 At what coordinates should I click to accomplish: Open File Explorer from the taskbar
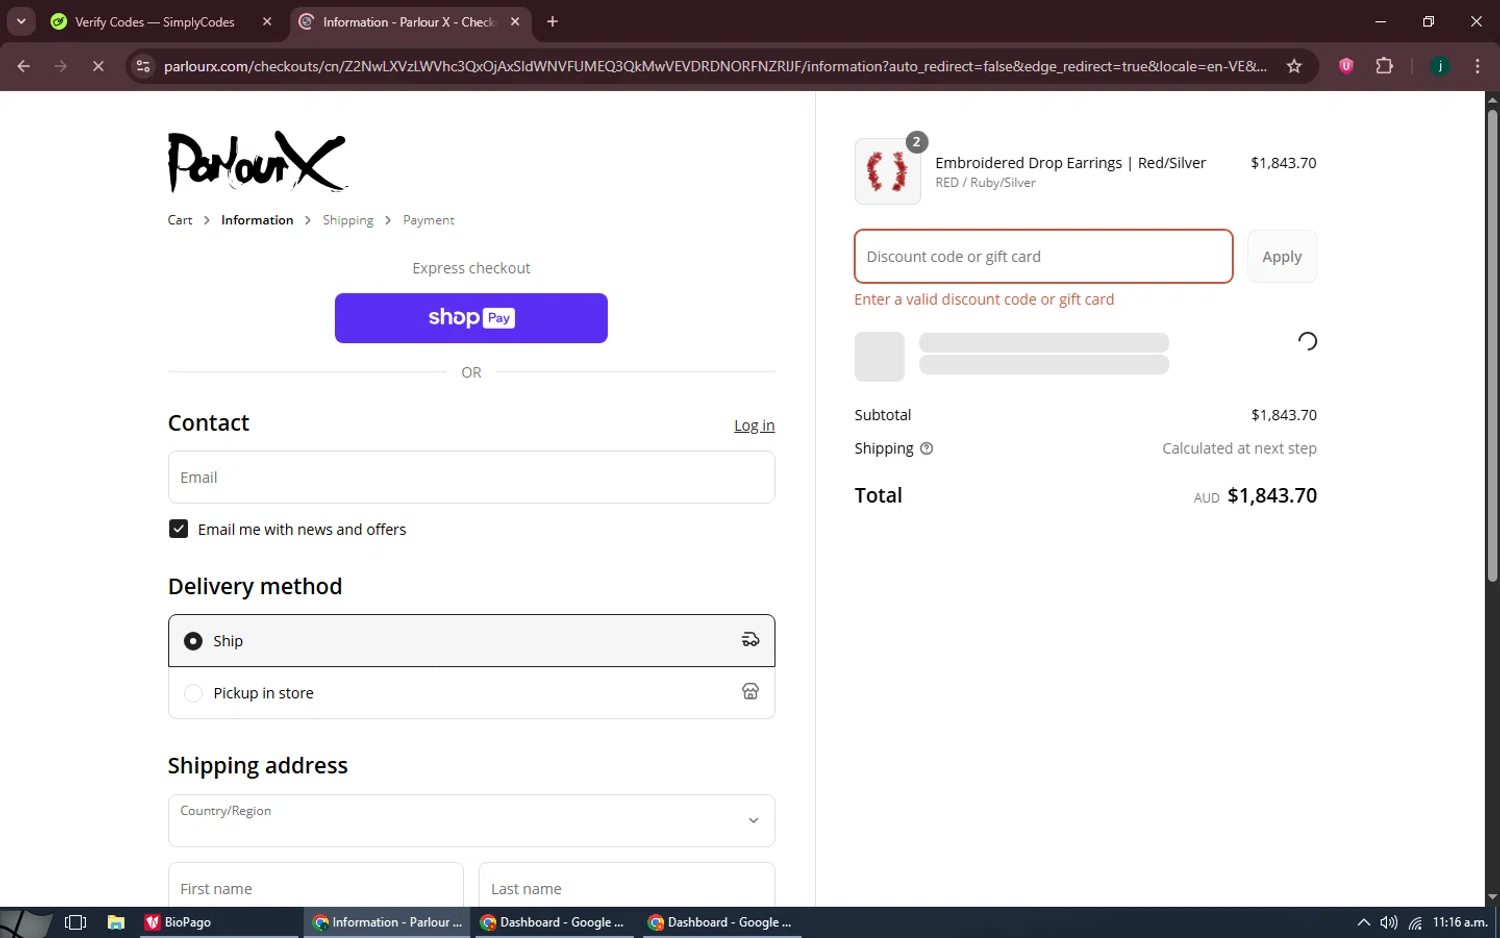point(116,922)
